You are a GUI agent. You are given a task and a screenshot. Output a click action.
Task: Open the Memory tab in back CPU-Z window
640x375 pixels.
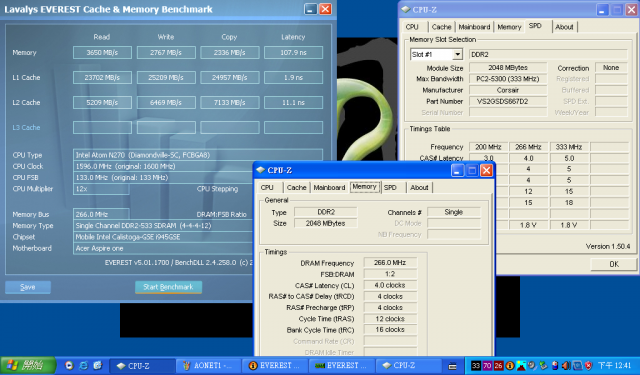(509, 27)
